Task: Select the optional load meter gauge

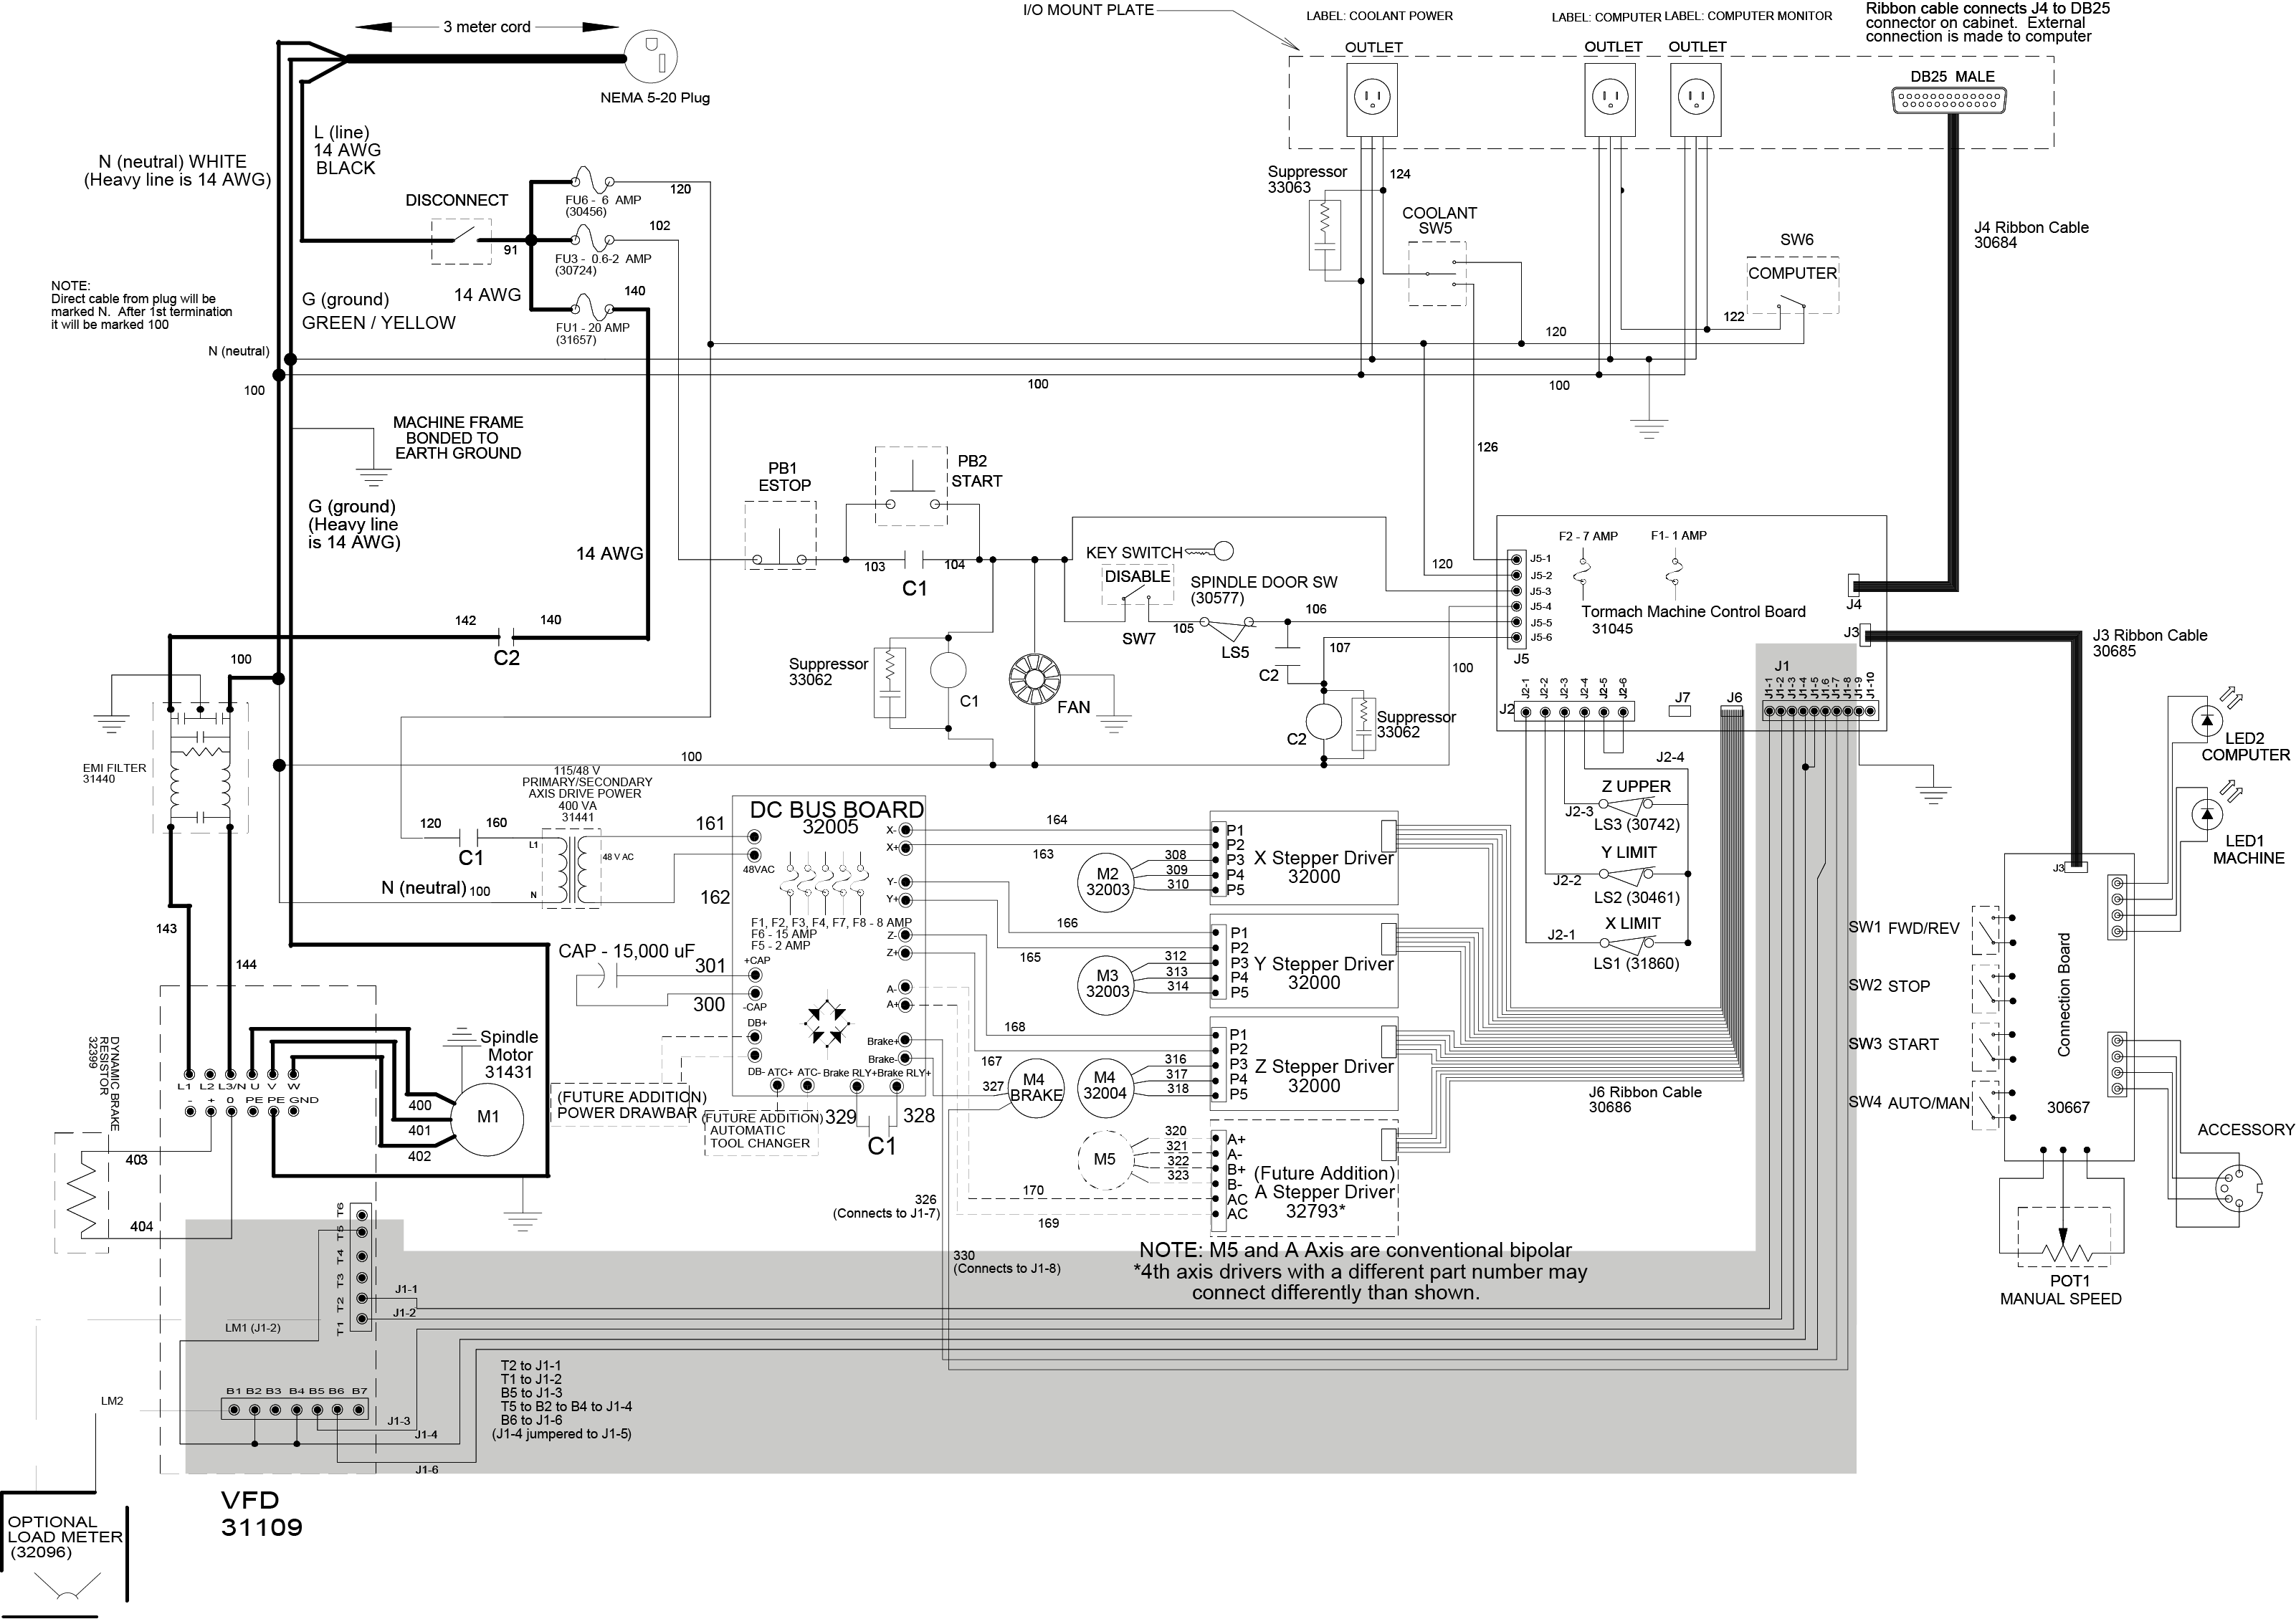Action: (66, 1585)
